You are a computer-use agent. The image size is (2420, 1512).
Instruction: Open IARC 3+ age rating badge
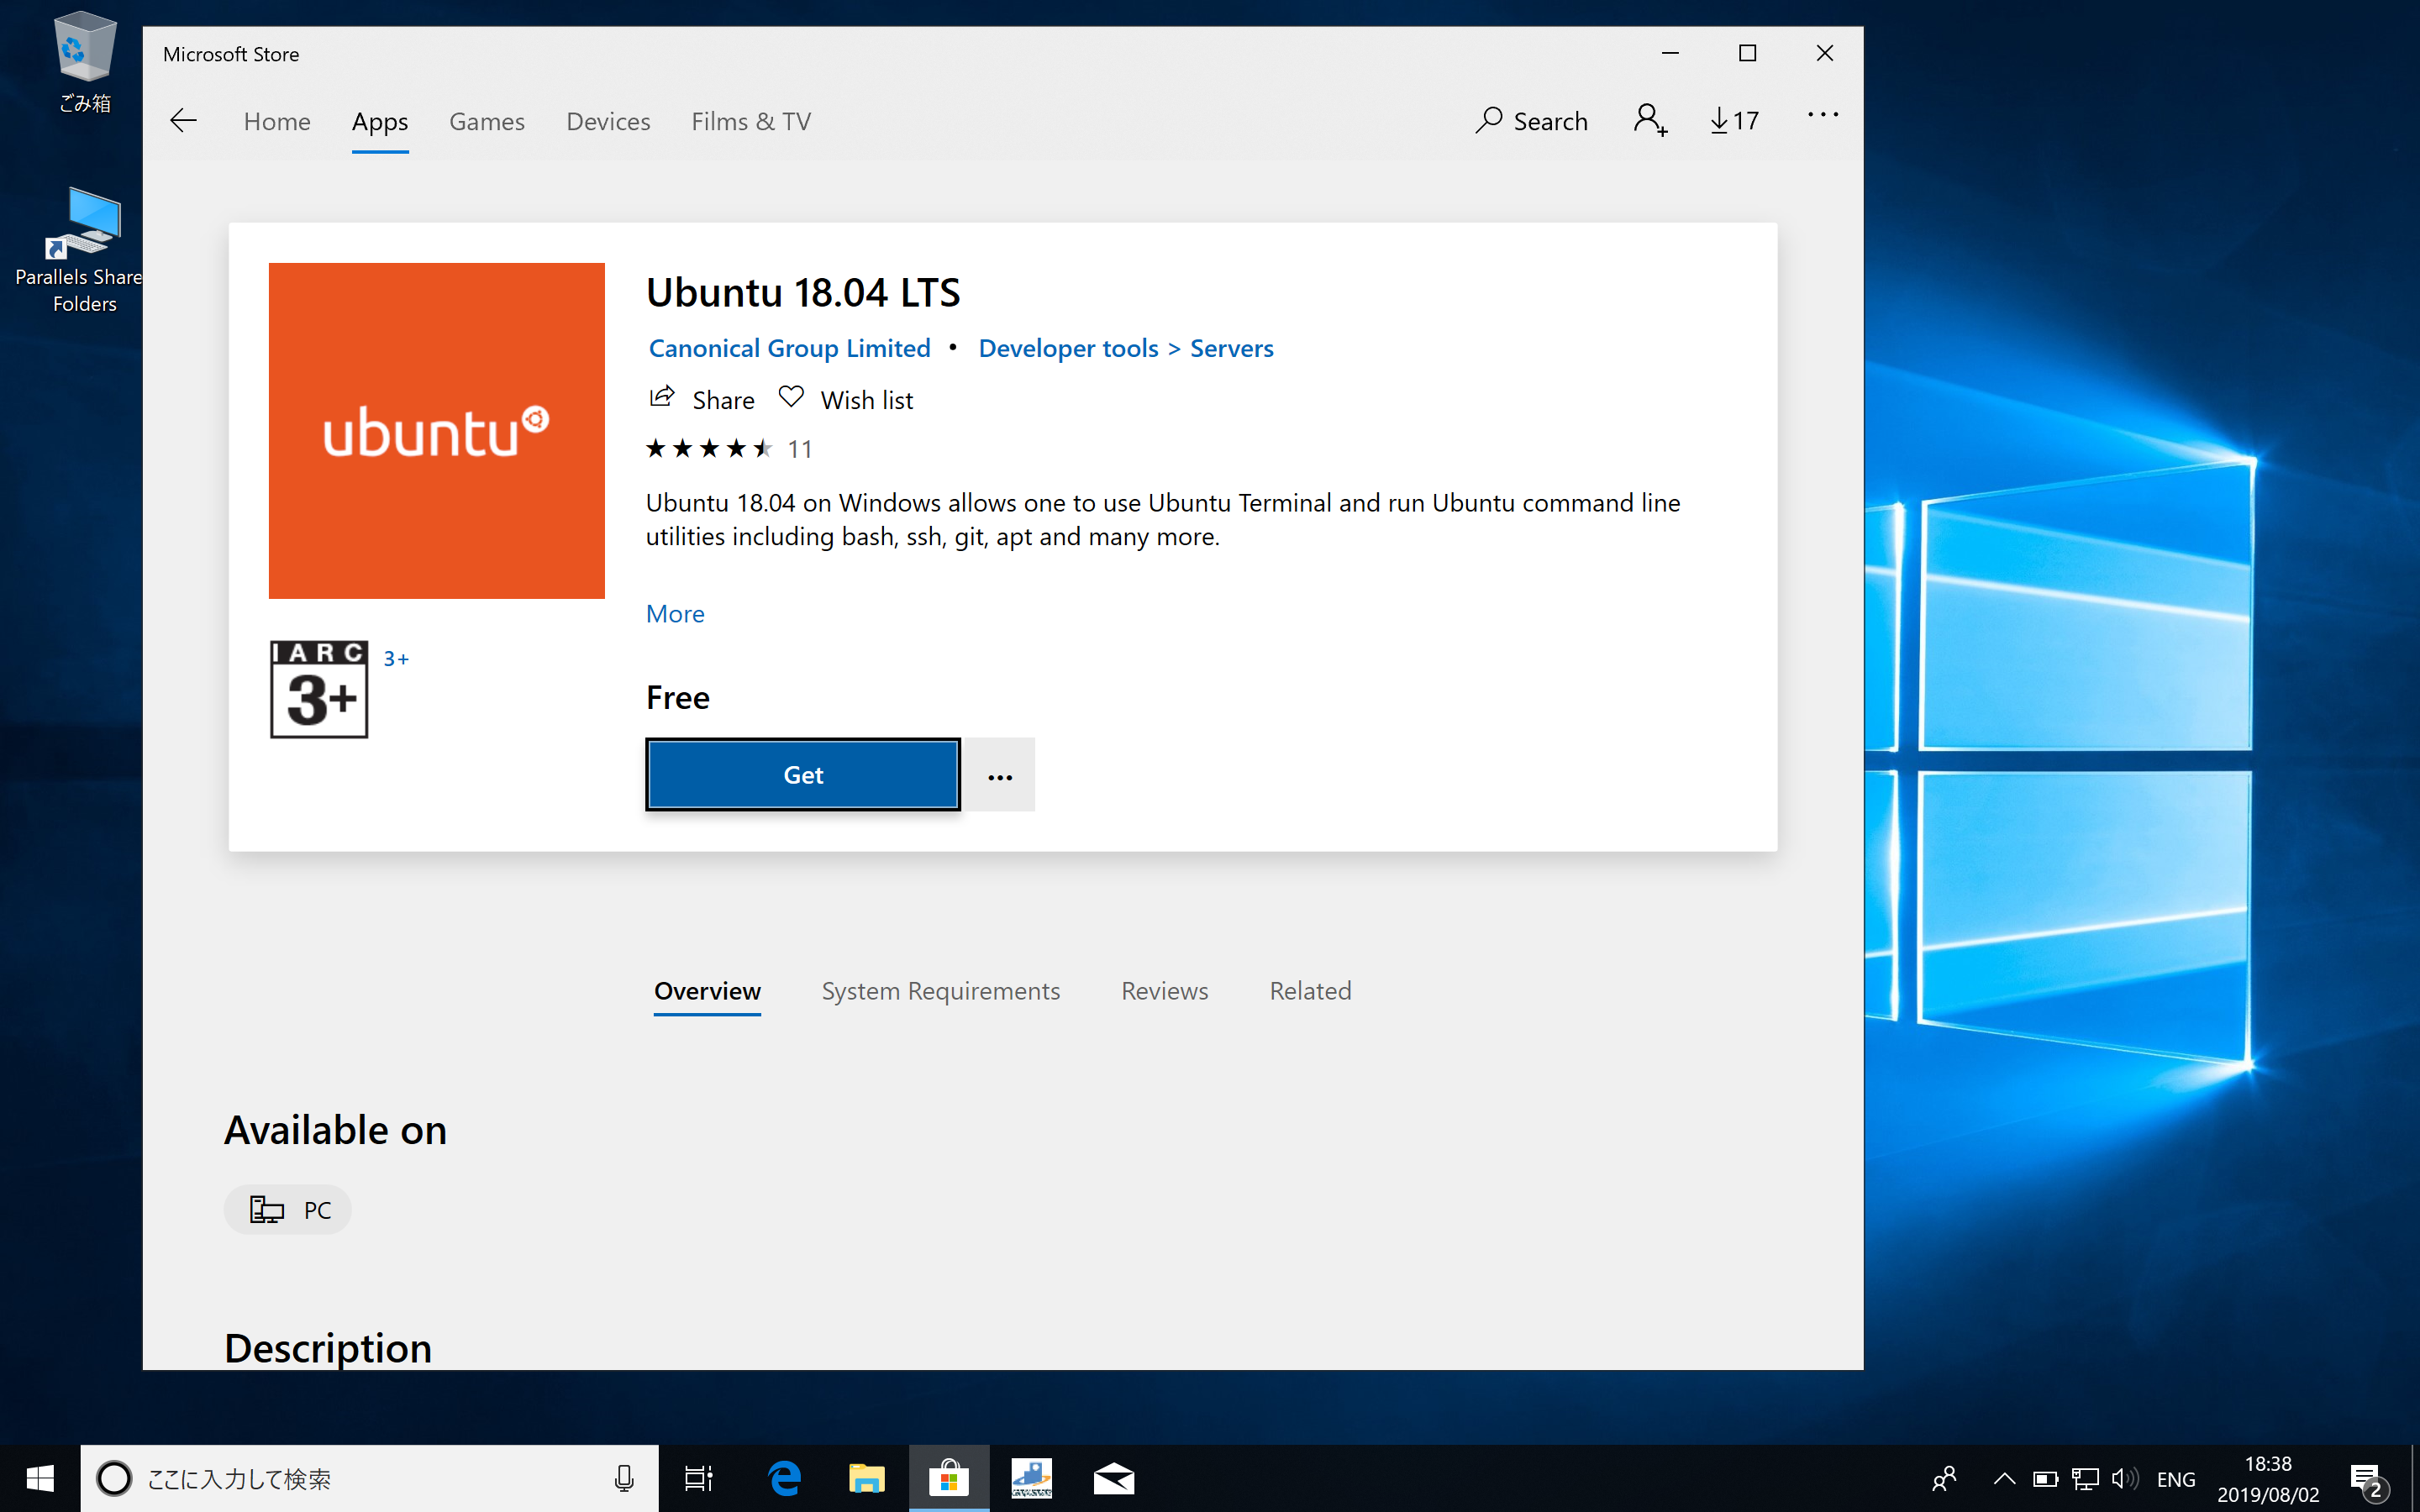pos(319,689)
